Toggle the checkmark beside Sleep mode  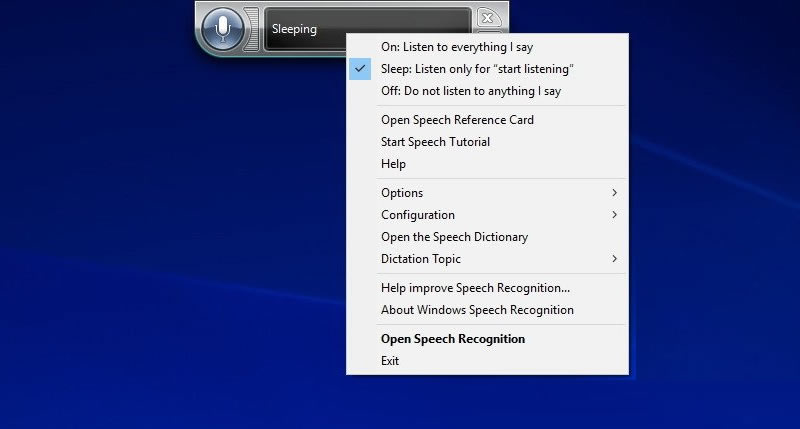pyautogui.click(x=360, y=69)
